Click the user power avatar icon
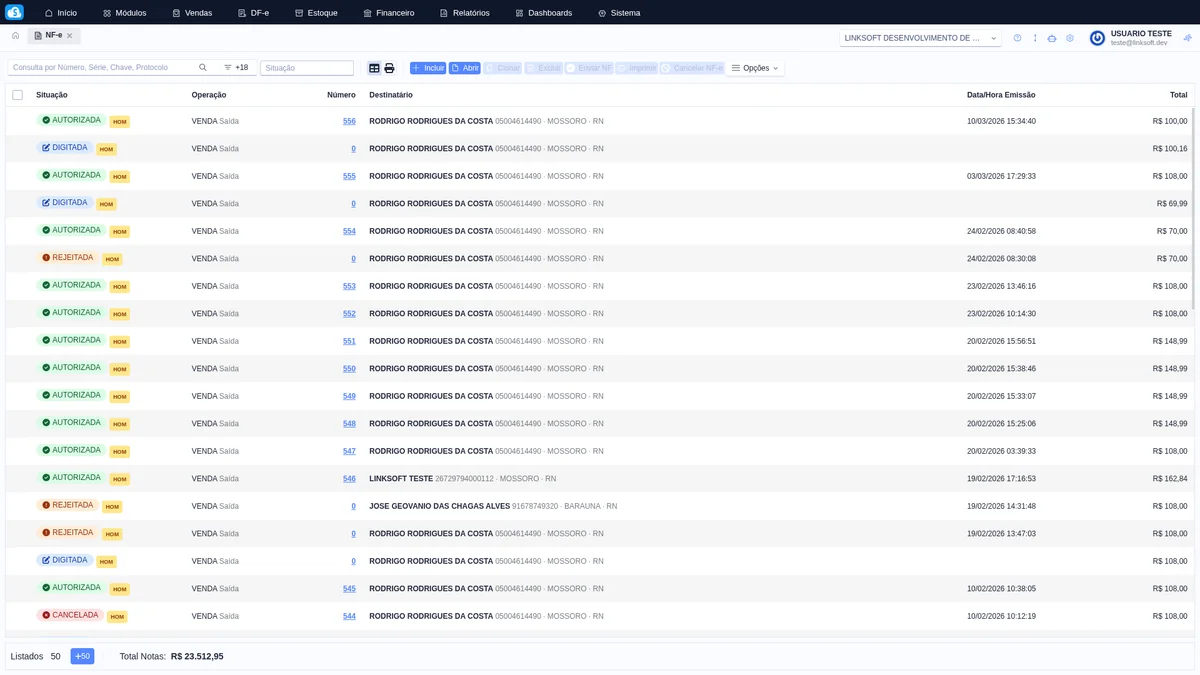Image resolution: width=1200 pixels, height=675 pixels. pyautogui.click(x=1097, y=38)
